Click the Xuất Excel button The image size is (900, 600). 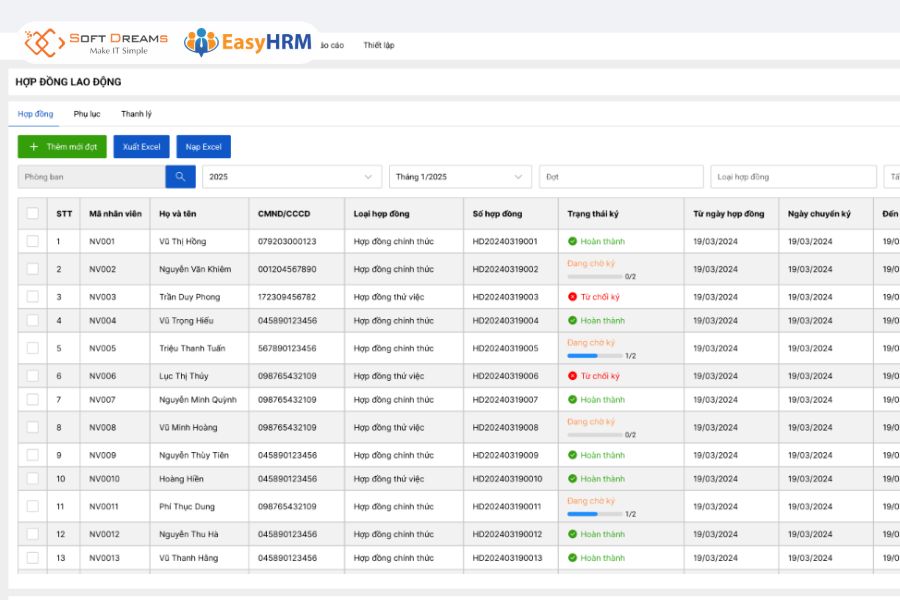(x=141, y=147)
